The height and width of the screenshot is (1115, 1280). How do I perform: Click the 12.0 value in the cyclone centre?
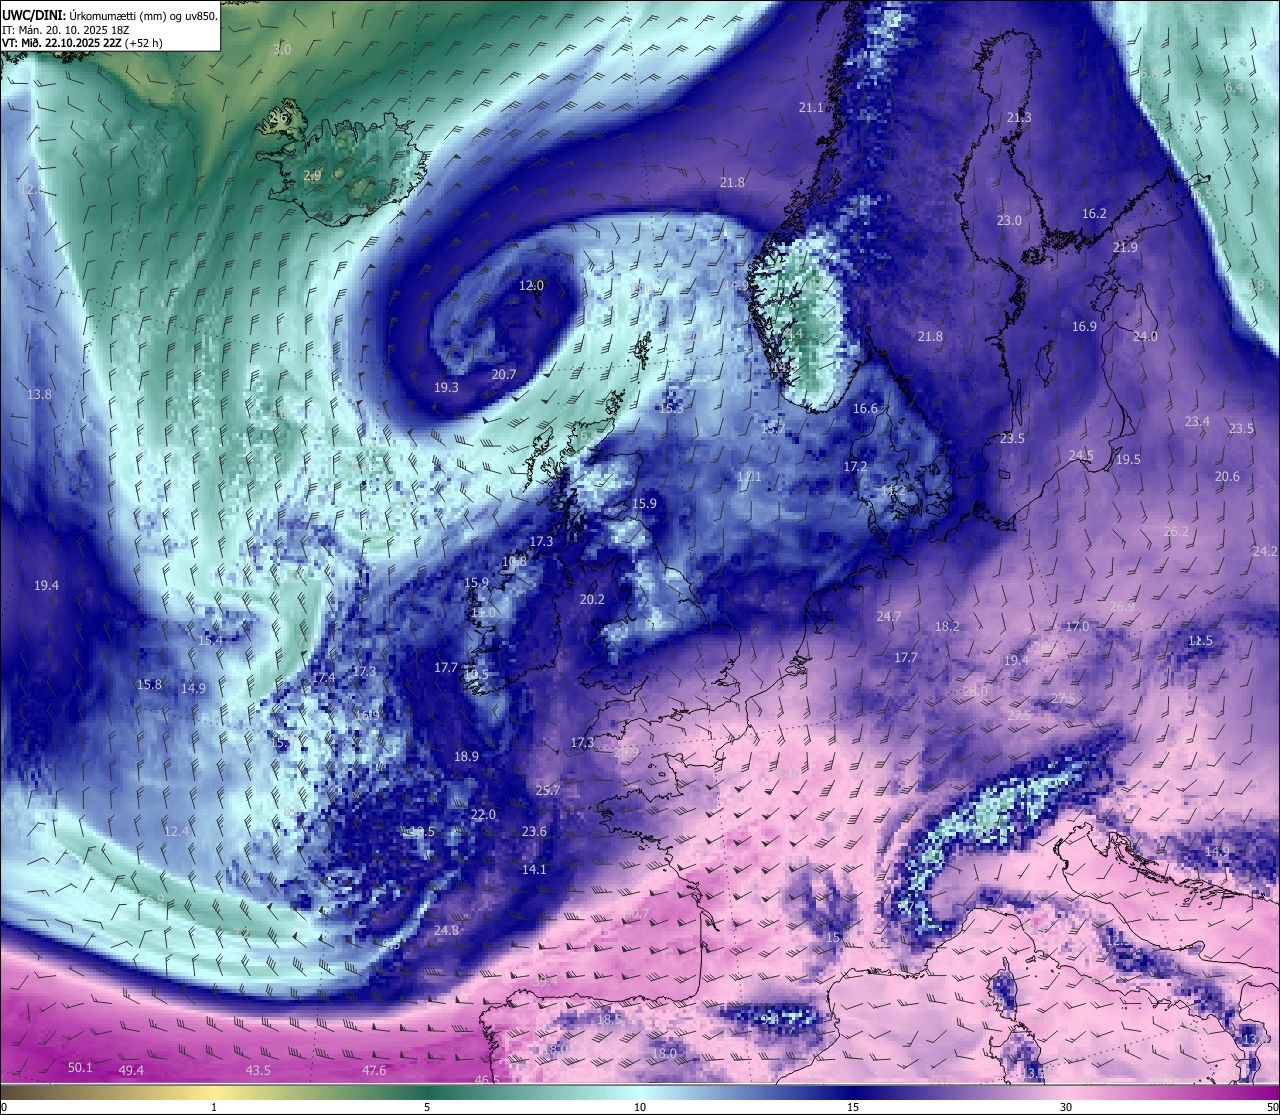pyautogui.click(x=531, y=286)
